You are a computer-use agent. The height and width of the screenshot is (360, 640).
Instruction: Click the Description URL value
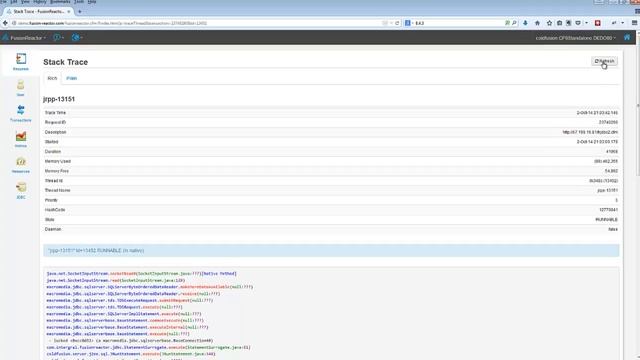click(x=590, y=132)
